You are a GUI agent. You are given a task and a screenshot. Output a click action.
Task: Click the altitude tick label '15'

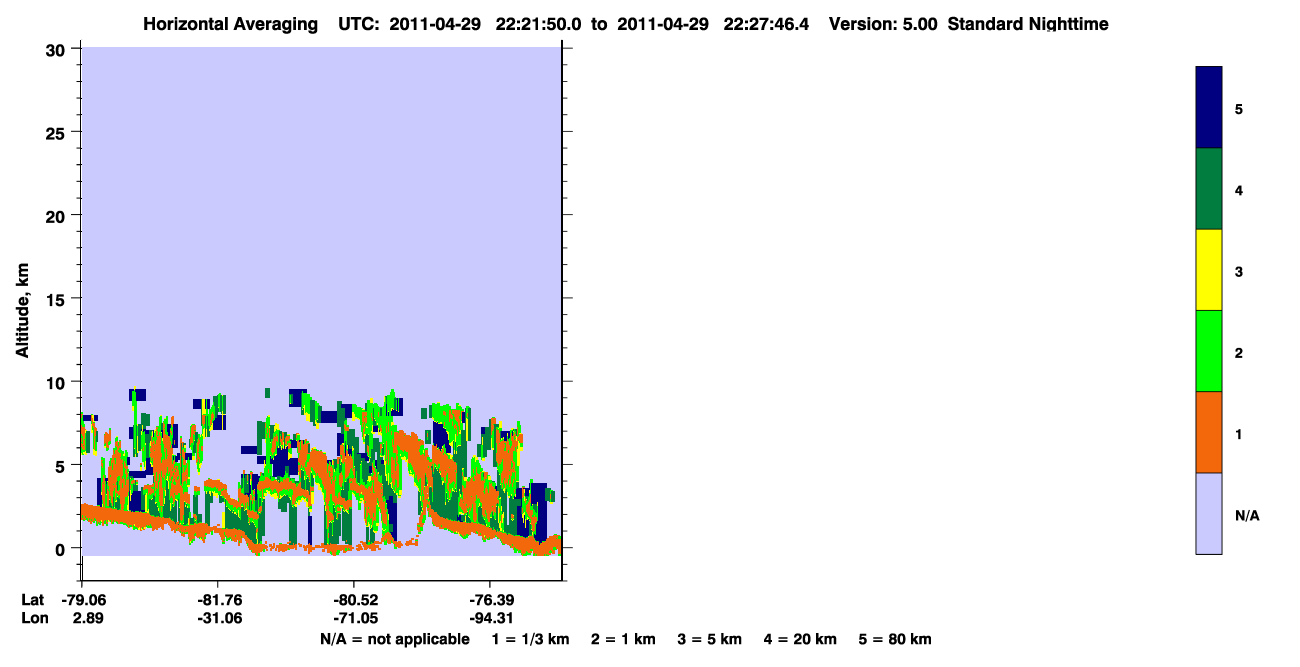pos(58,298)
